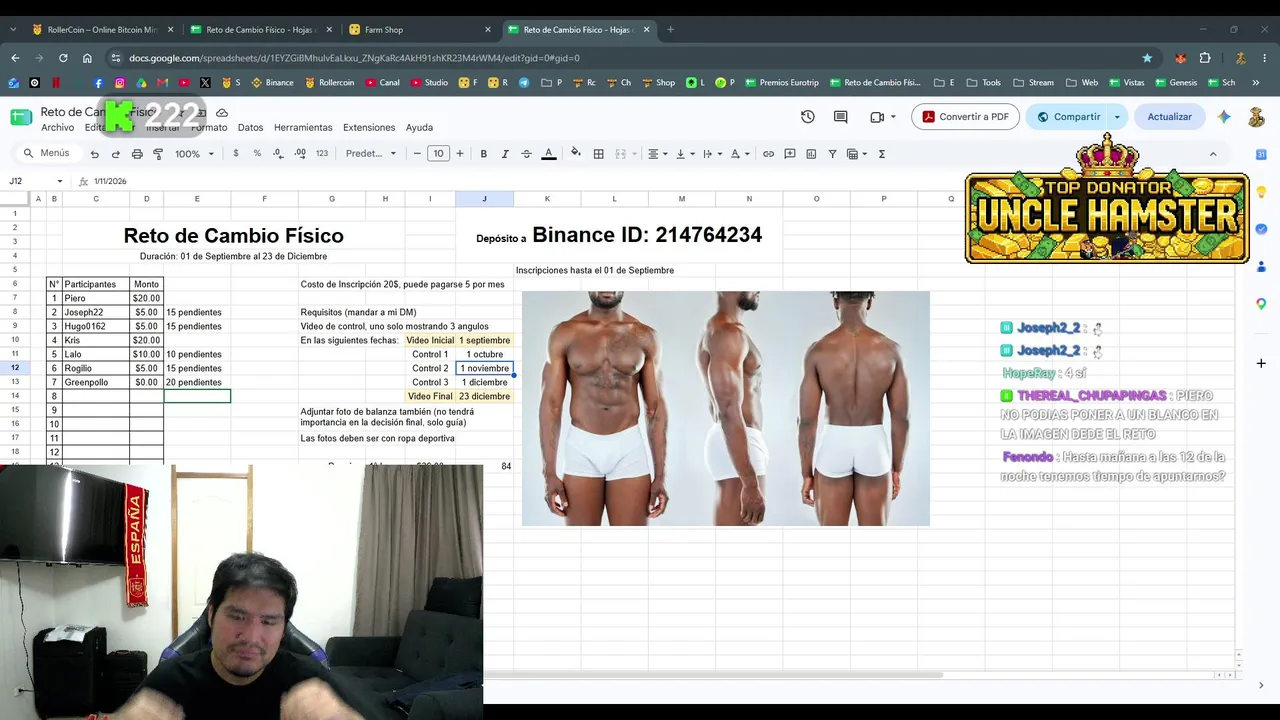The width and height of the screenshot is (1280, 720).
Task: Open the Premios Eurotrip bookmark
Action: click(x=781, y=83)
